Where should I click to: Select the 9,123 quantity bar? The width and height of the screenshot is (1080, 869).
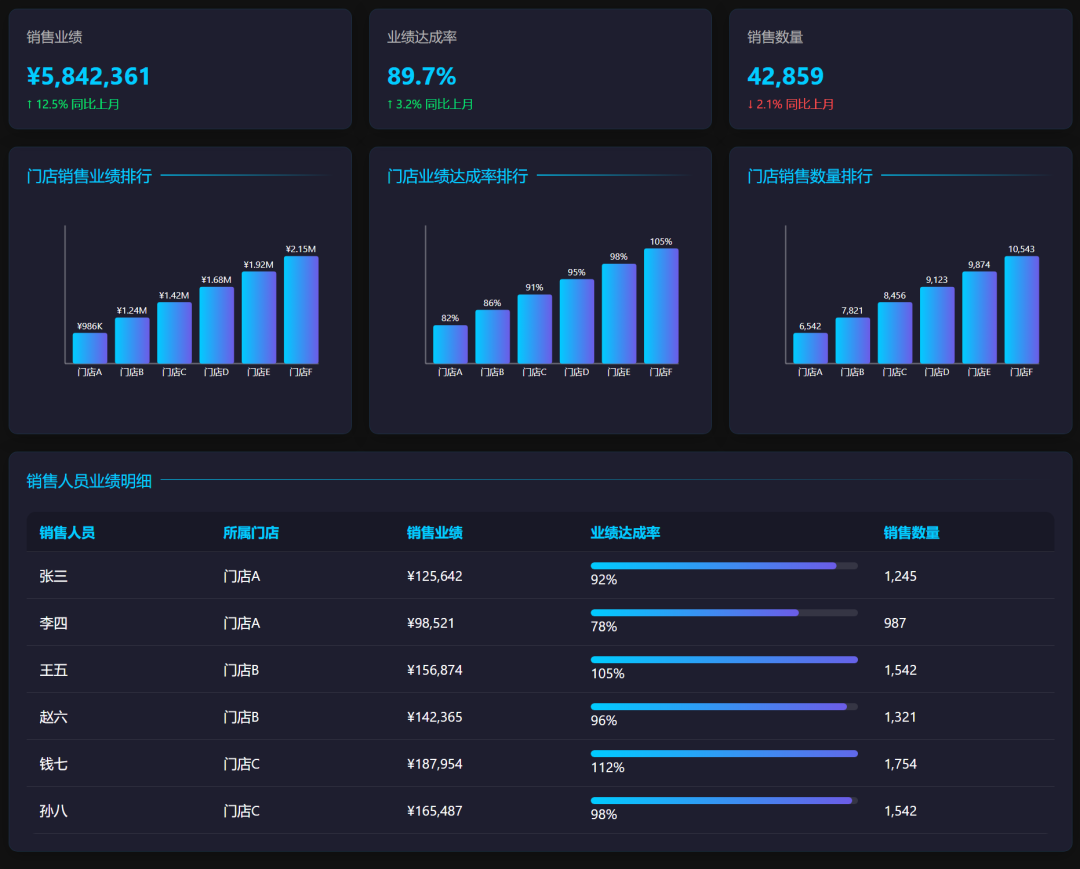(x=937, y=325)
